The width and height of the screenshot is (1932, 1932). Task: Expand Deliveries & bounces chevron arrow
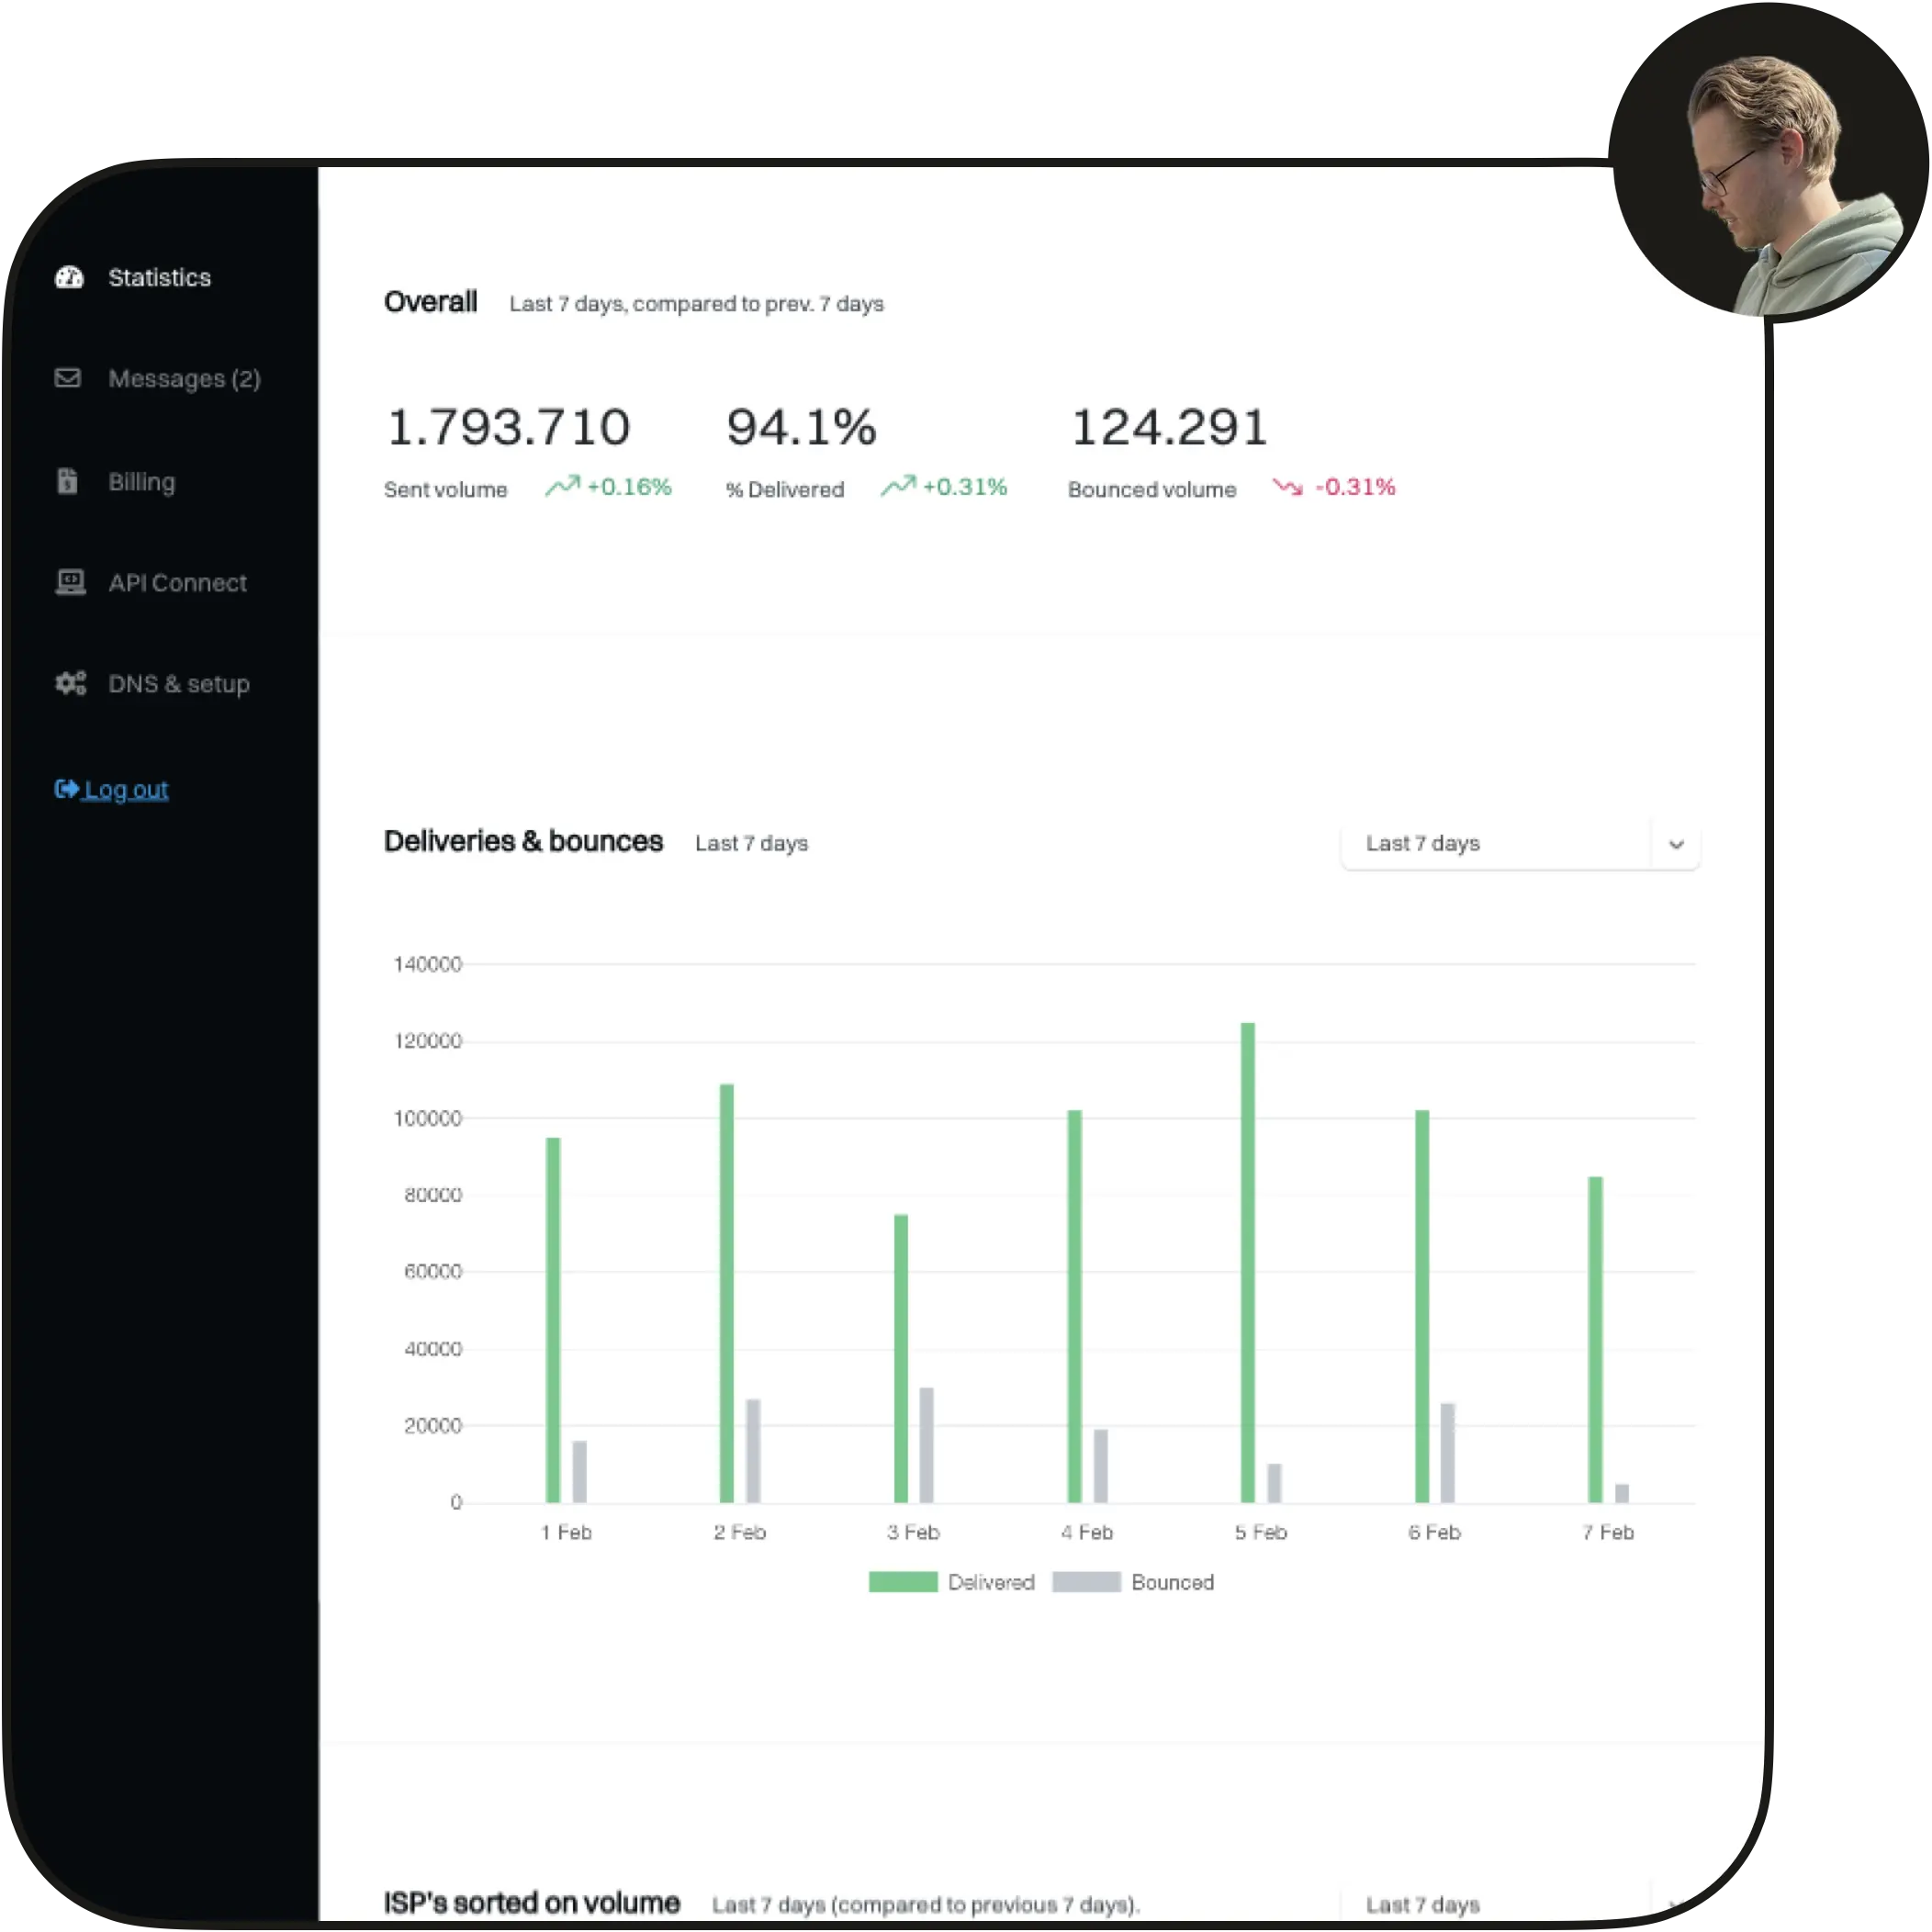coord(1676,844)
